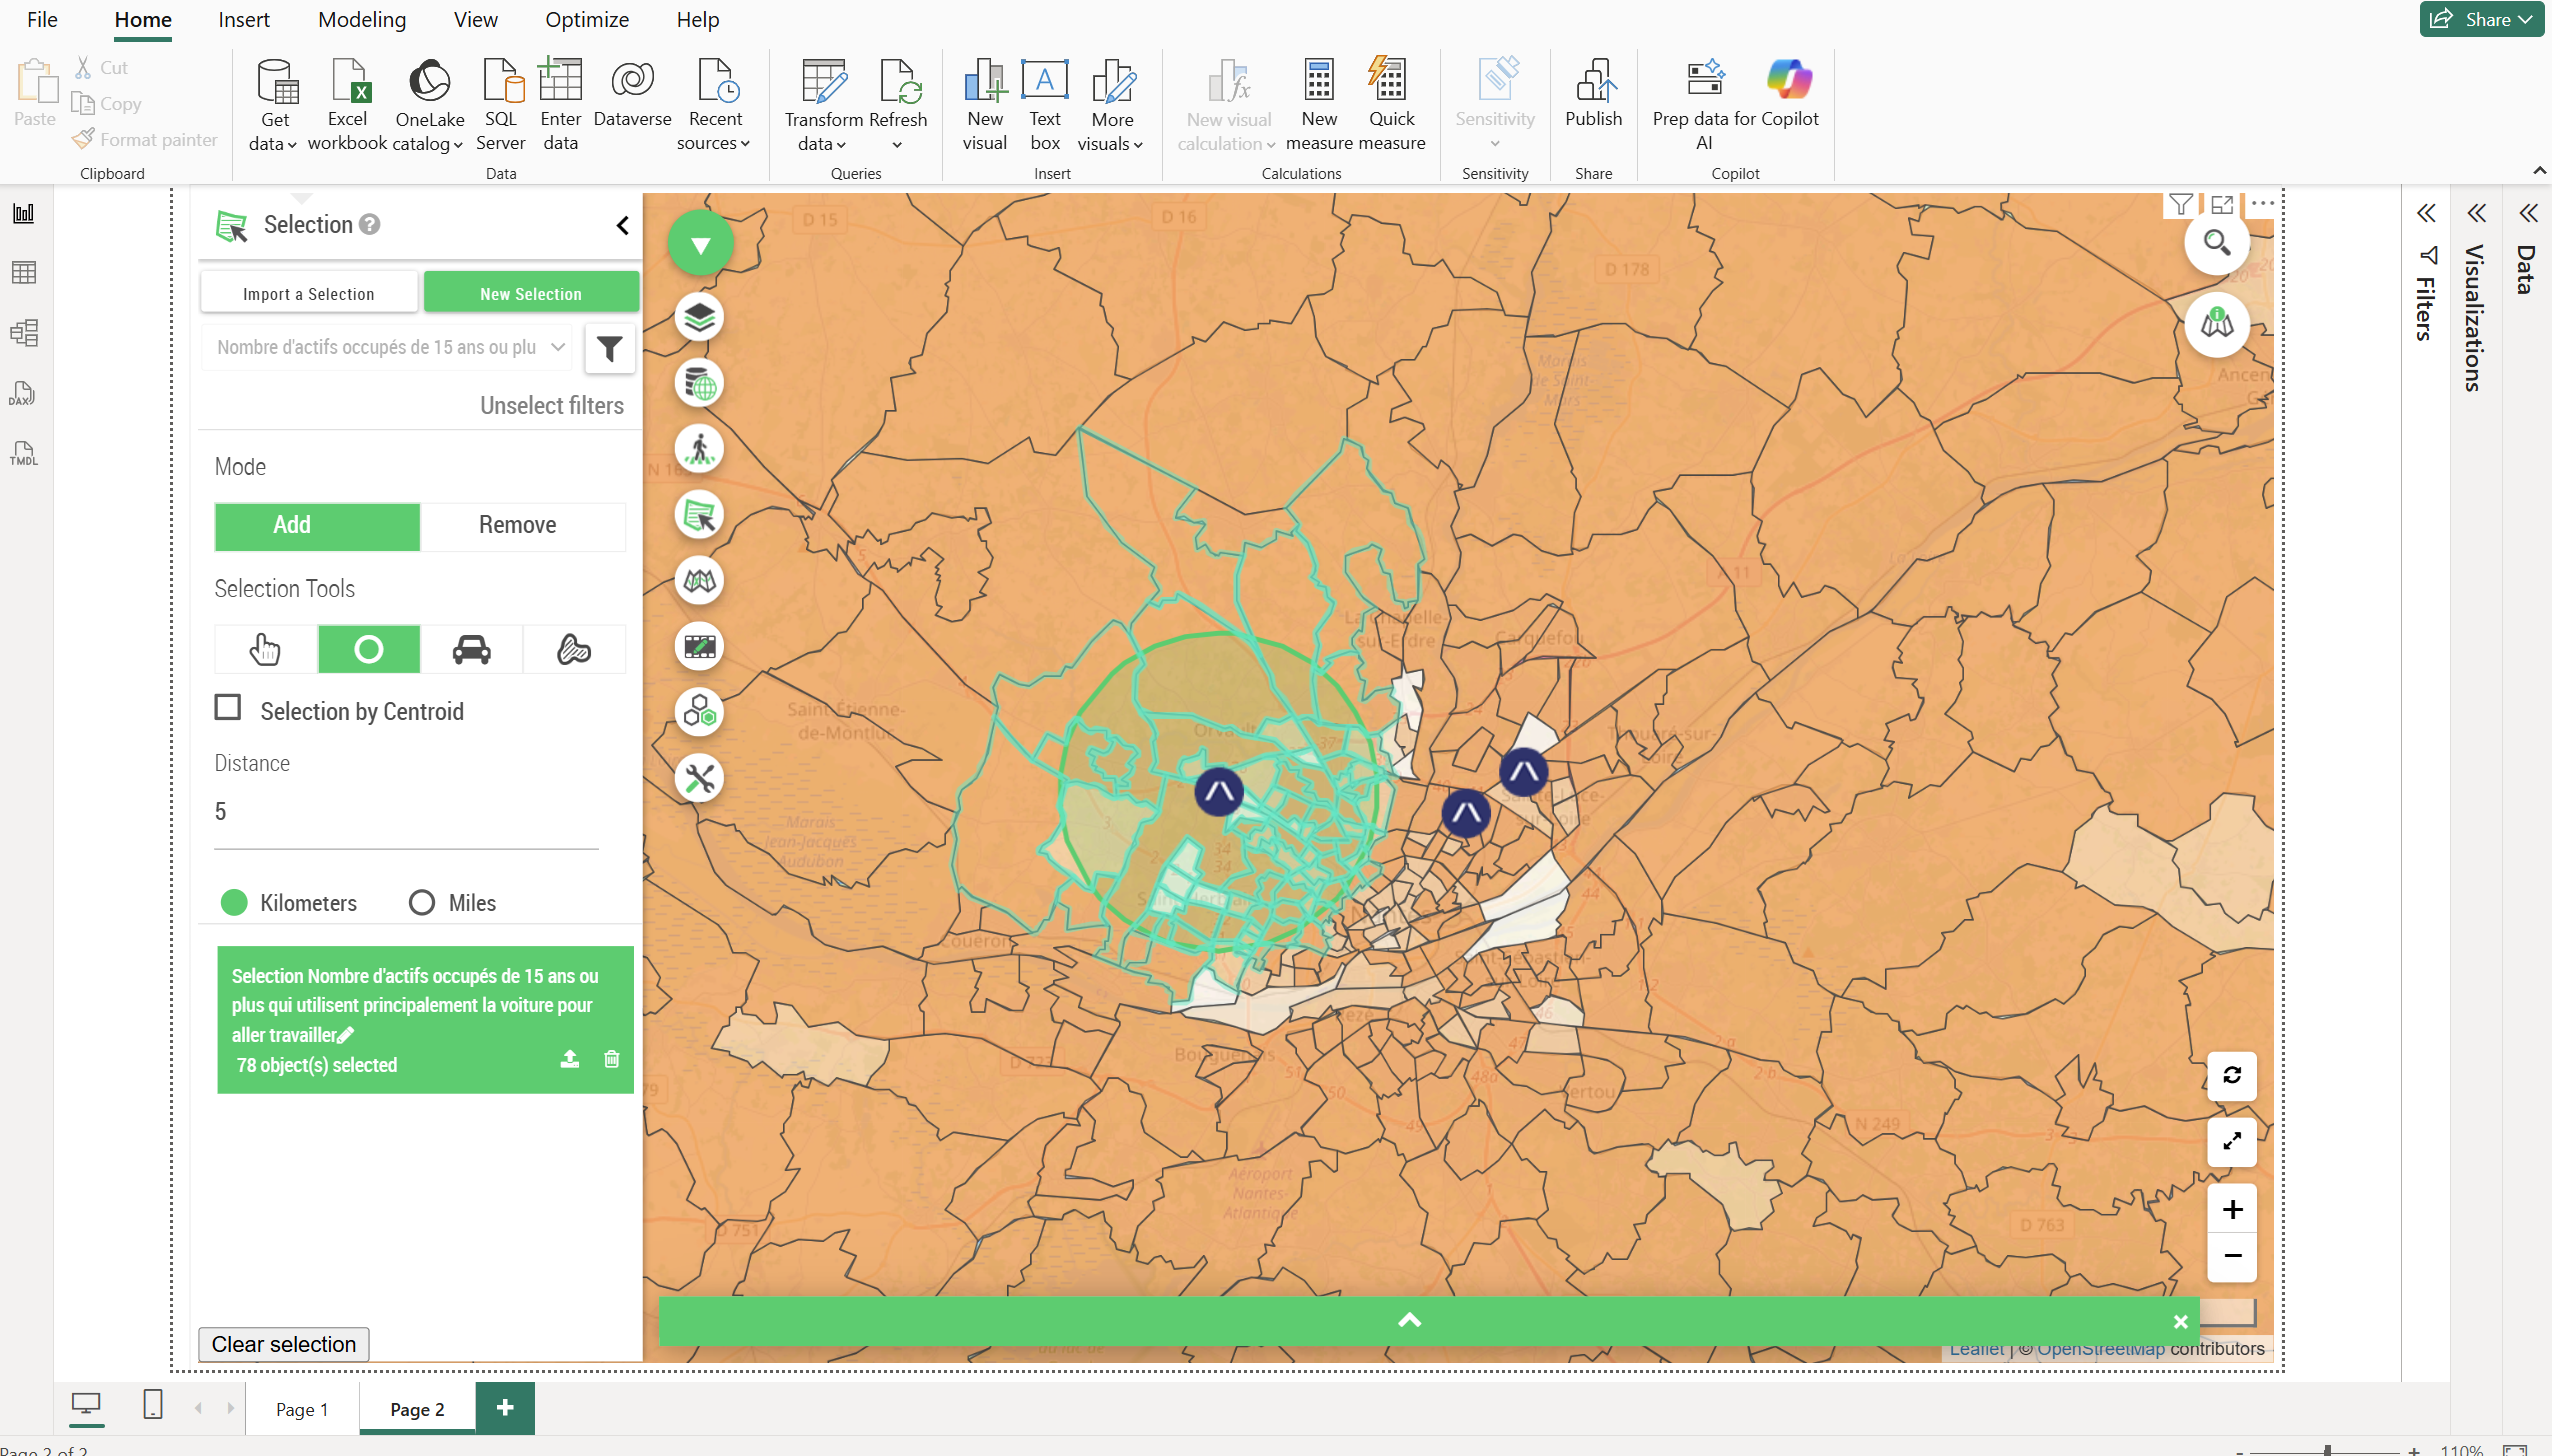
Task: Expand the bottom green panel chevron
Action: tap(1409, 1320)
